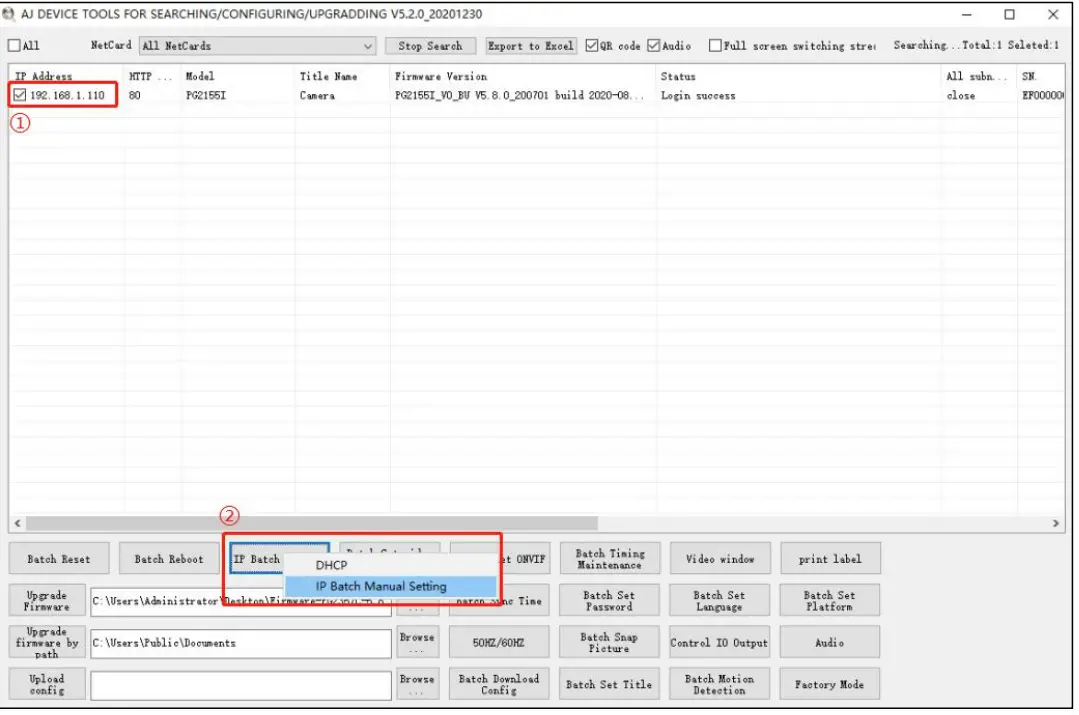
Task: Click Batch Motion Detection button
Action: point(720,684)
